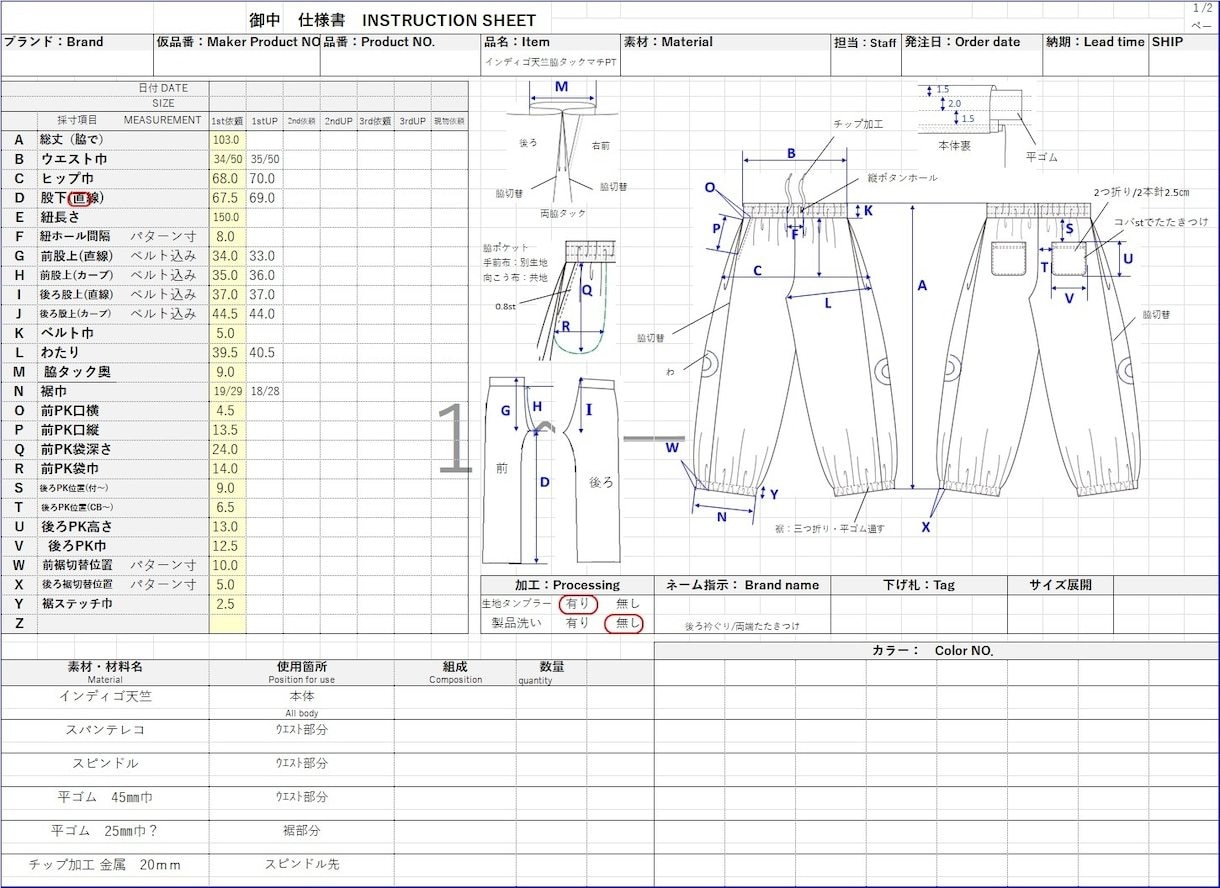Click the '1stUP' column header

coord(264,121)
